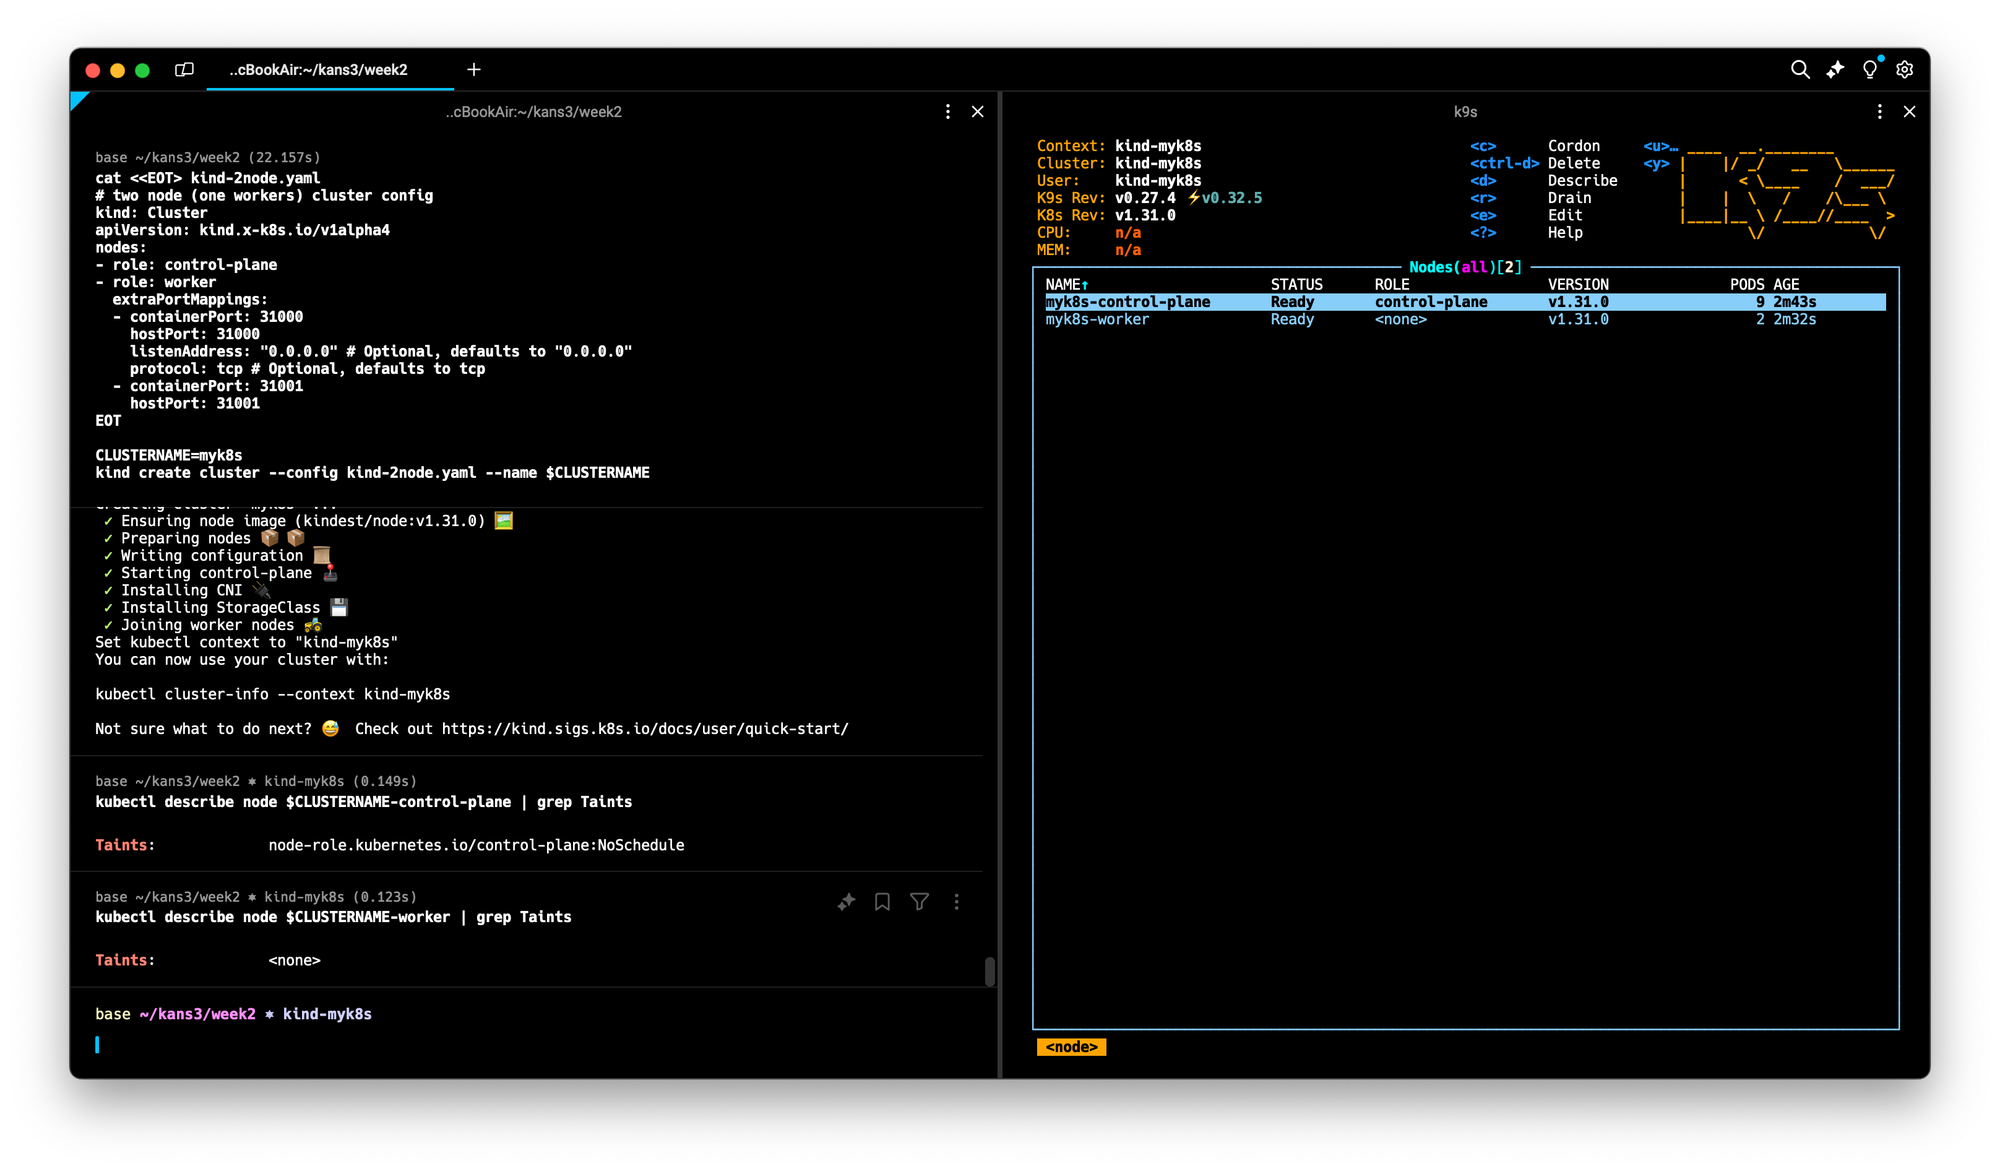The height and width of the screenshot is (1171, 2000).
Task: Click the blue flag marker at pane corner
Action: coord(78,99)
